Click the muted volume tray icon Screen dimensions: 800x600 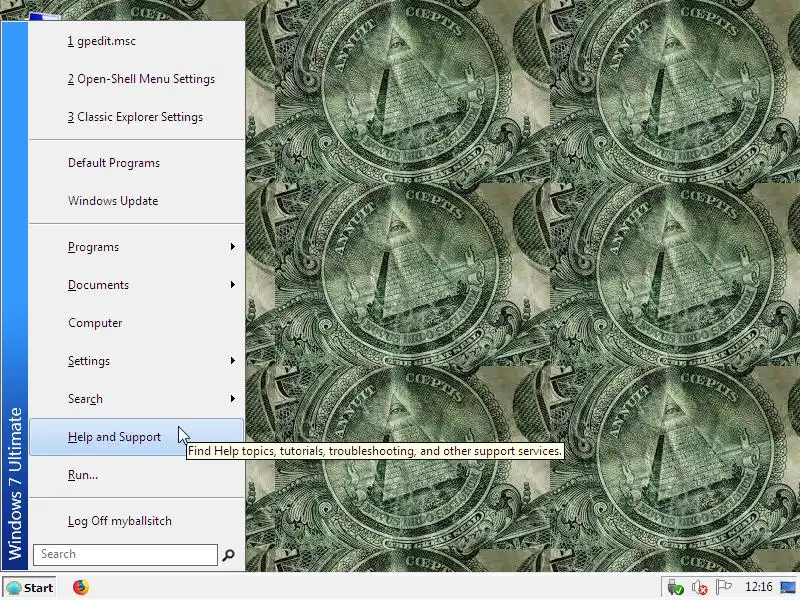699,587
